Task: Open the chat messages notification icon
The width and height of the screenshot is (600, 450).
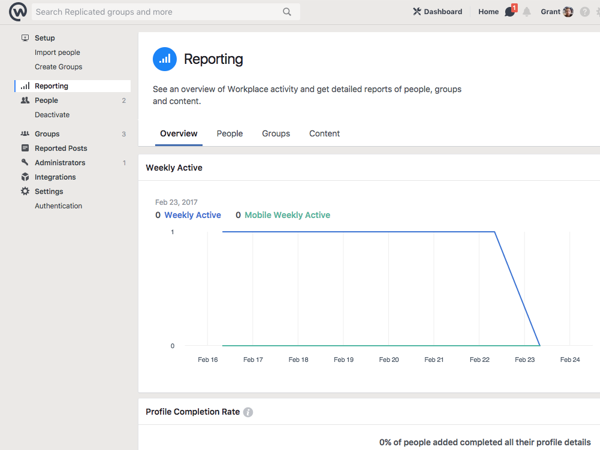Action: point(510,11)
